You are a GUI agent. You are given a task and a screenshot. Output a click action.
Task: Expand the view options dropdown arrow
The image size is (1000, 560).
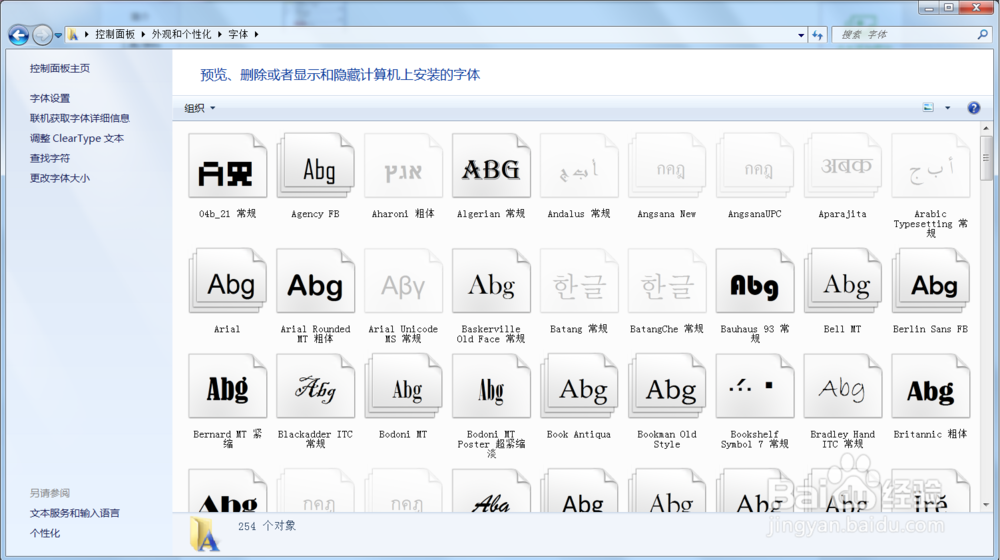click(948, 108)
